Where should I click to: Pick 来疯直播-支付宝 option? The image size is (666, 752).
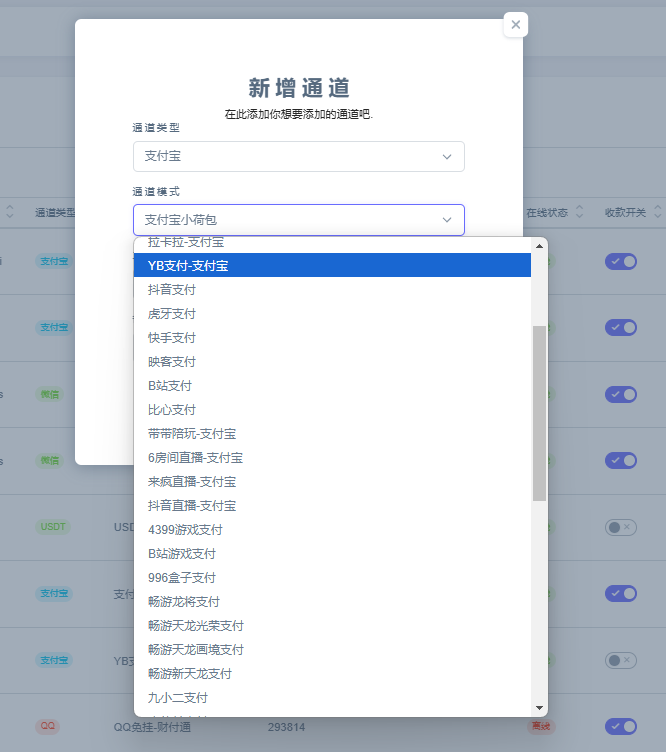(x=332, y=482)
